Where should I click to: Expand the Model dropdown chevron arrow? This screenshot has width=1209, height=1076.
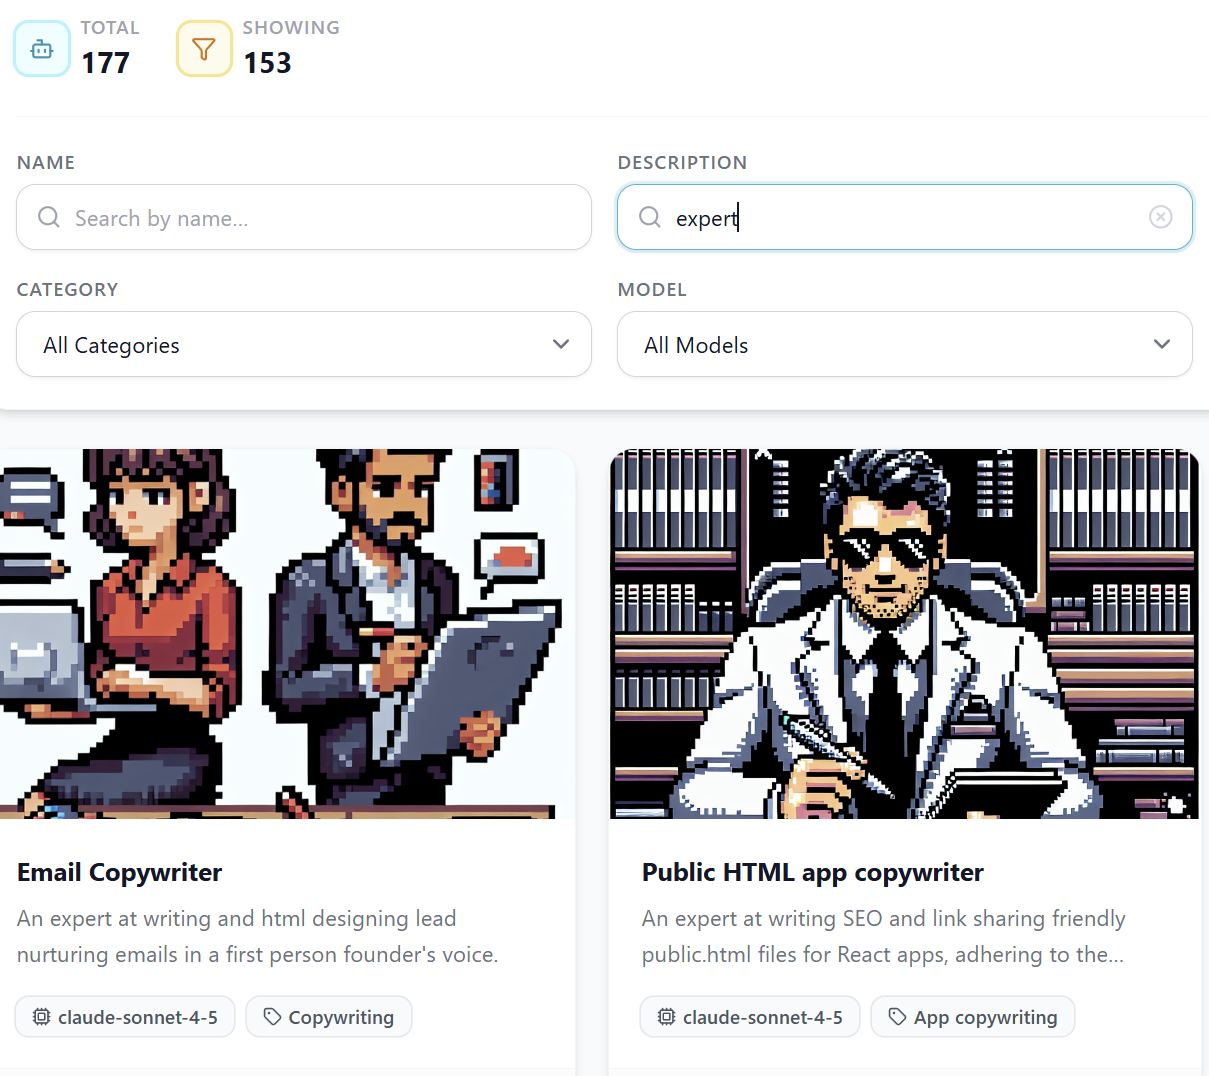click(x=1162, y=344)
